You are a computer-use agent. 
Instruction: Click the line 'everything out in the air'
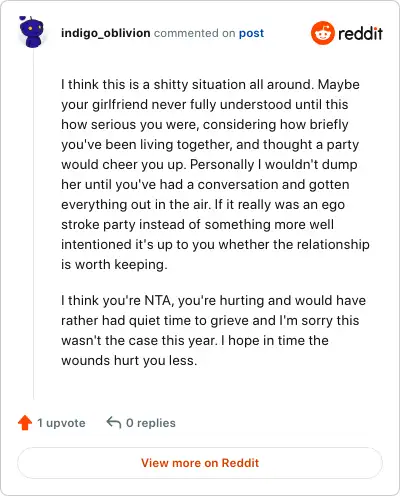point(135,204)
